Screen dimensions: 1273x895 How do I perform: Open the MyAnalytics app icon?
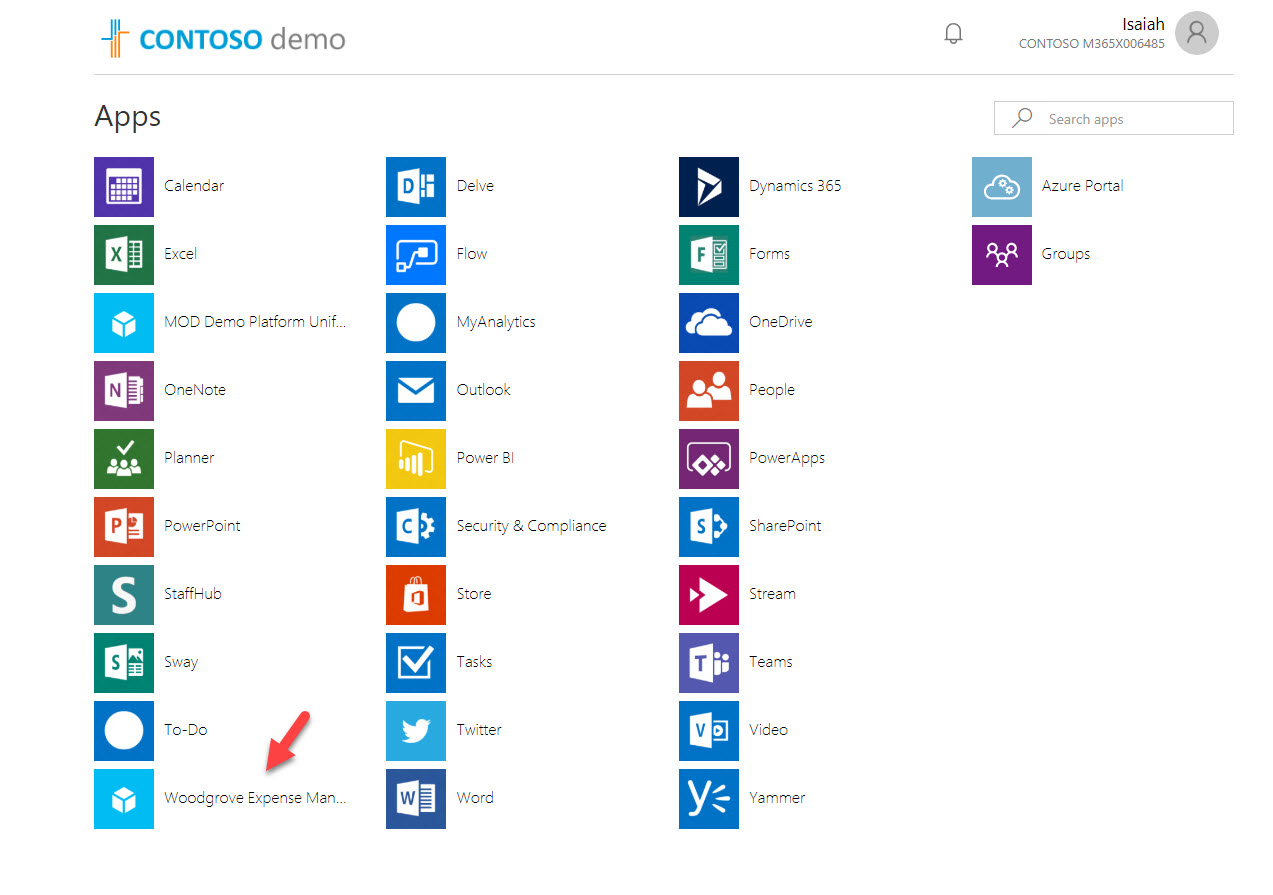coord(416,322)
